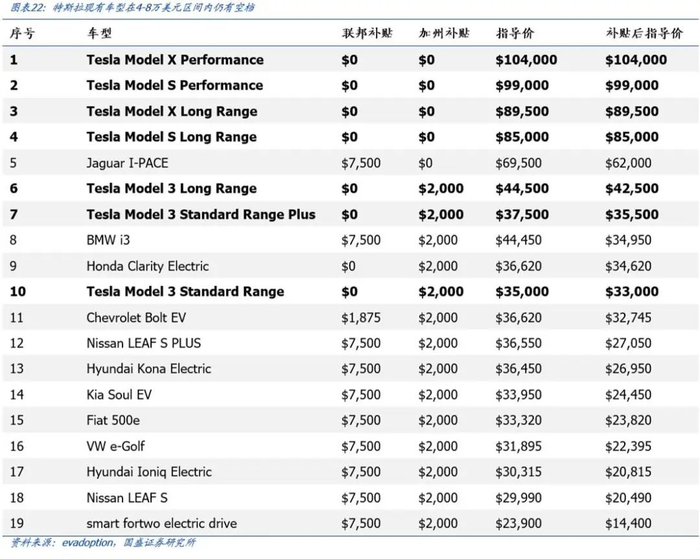Click the $104,000 guide price for Model X Performance

click(x=526, y=60)
